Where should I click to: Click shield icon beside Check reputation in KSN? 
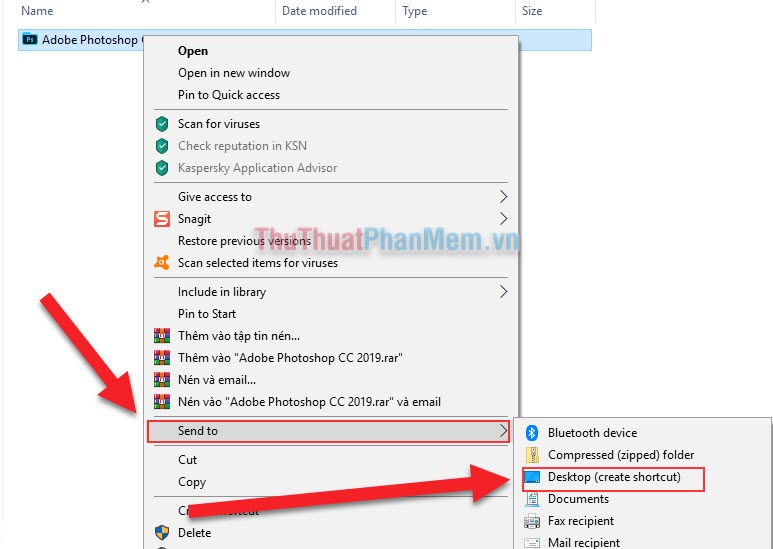[x=162, y=146]
